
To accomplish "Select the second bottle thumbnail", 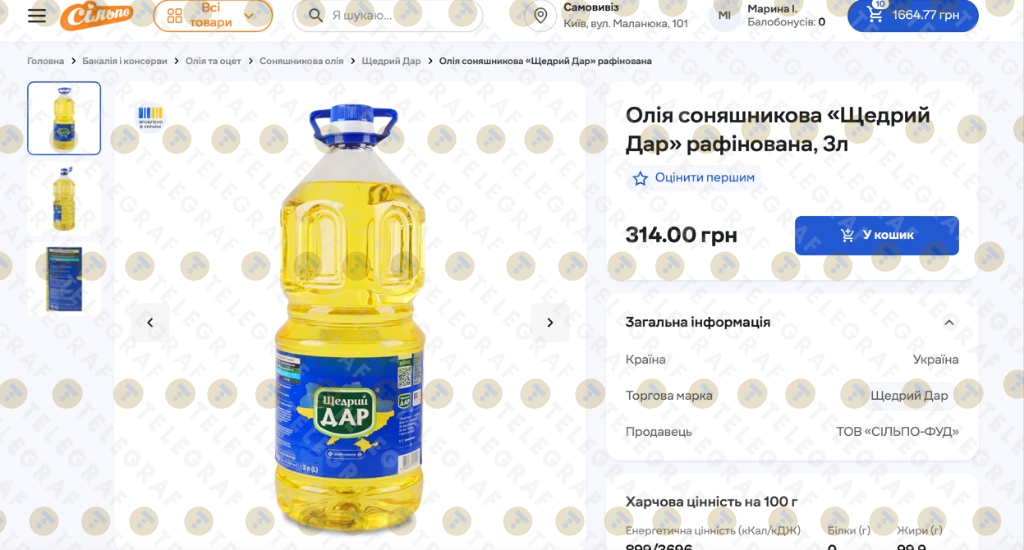I will pyautogui.click(x=64, y=199).
